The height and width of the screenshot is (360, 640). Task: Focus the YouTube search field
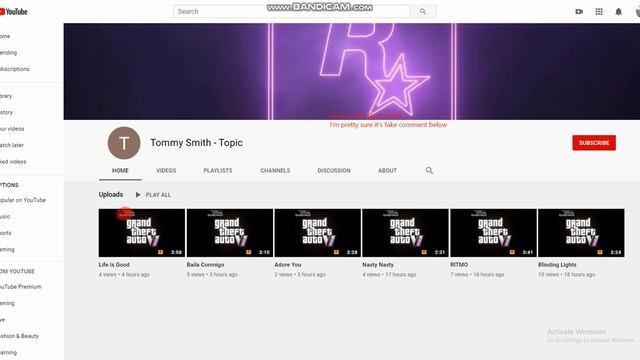click(x=291, y=11)
